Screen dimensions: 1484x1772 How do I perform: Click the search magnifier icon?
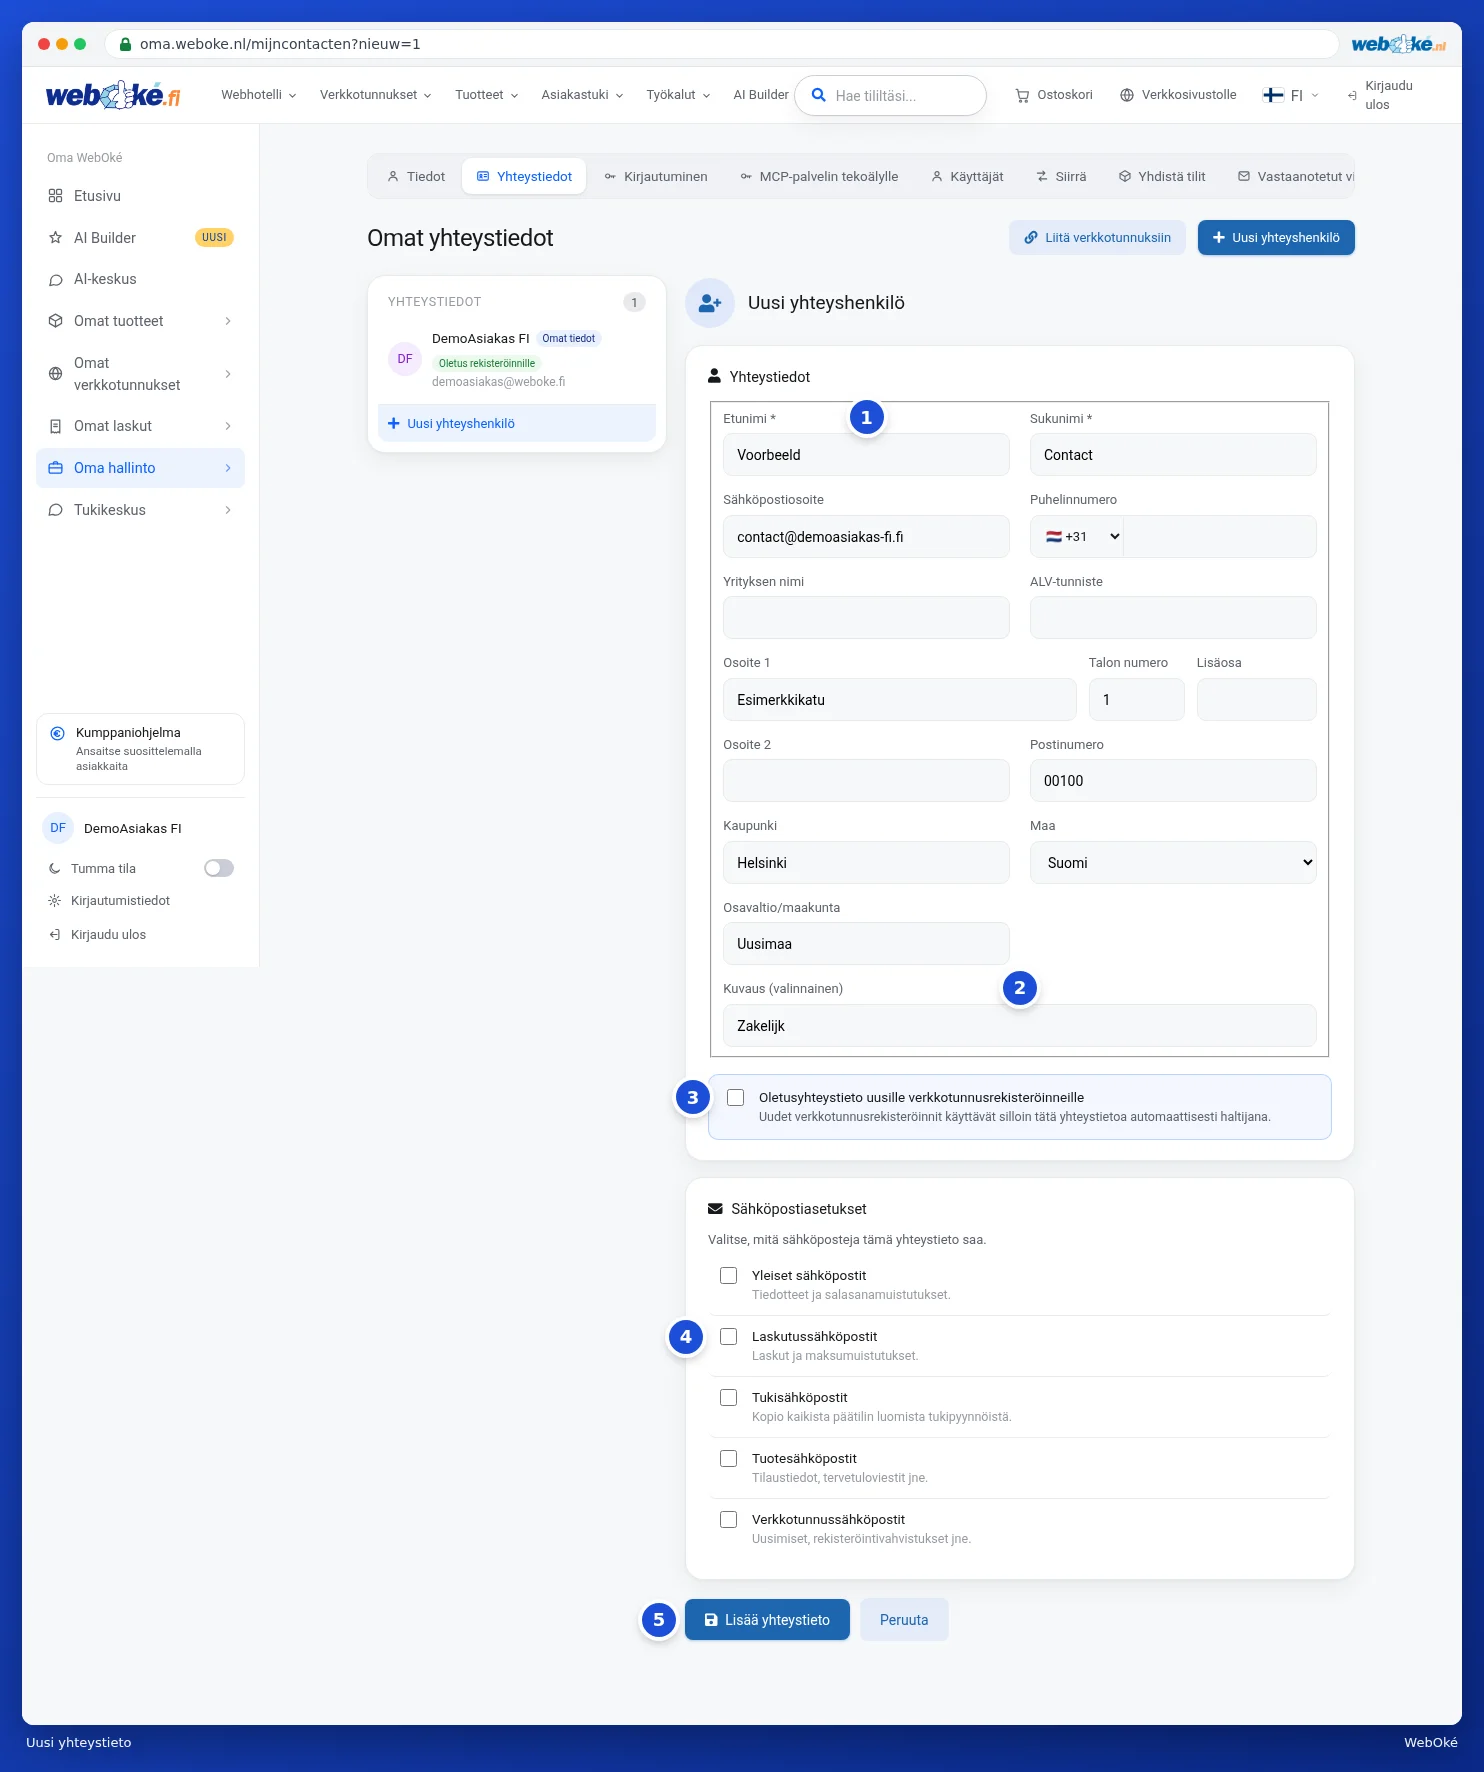pos(818,95)
